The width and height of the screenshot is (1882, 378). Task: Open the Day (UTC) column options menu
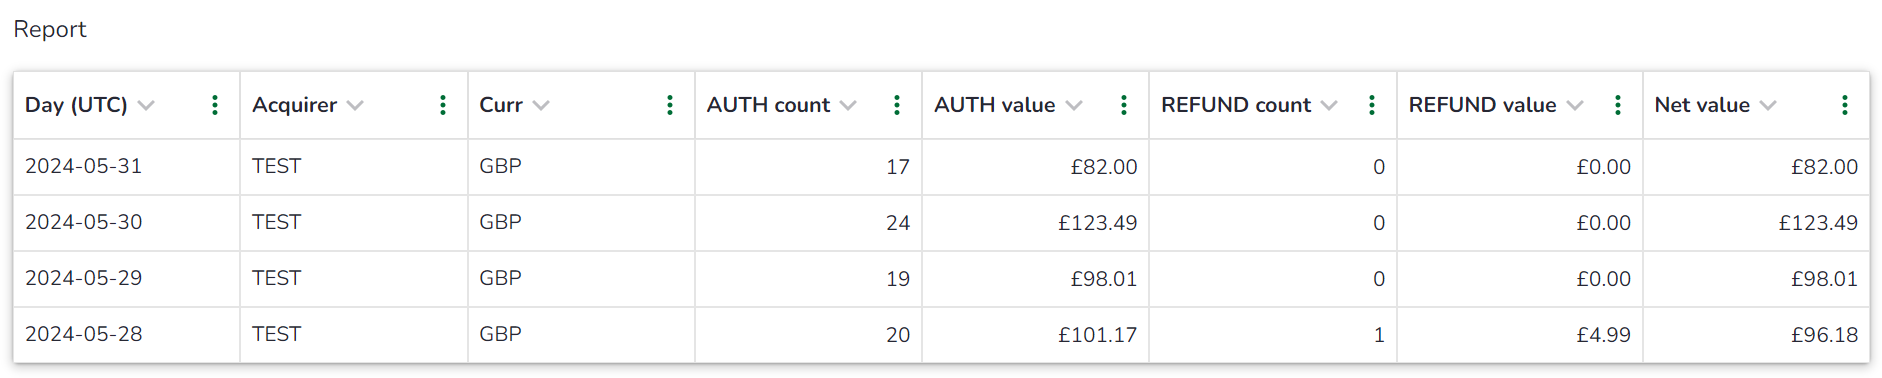(215, 105)
